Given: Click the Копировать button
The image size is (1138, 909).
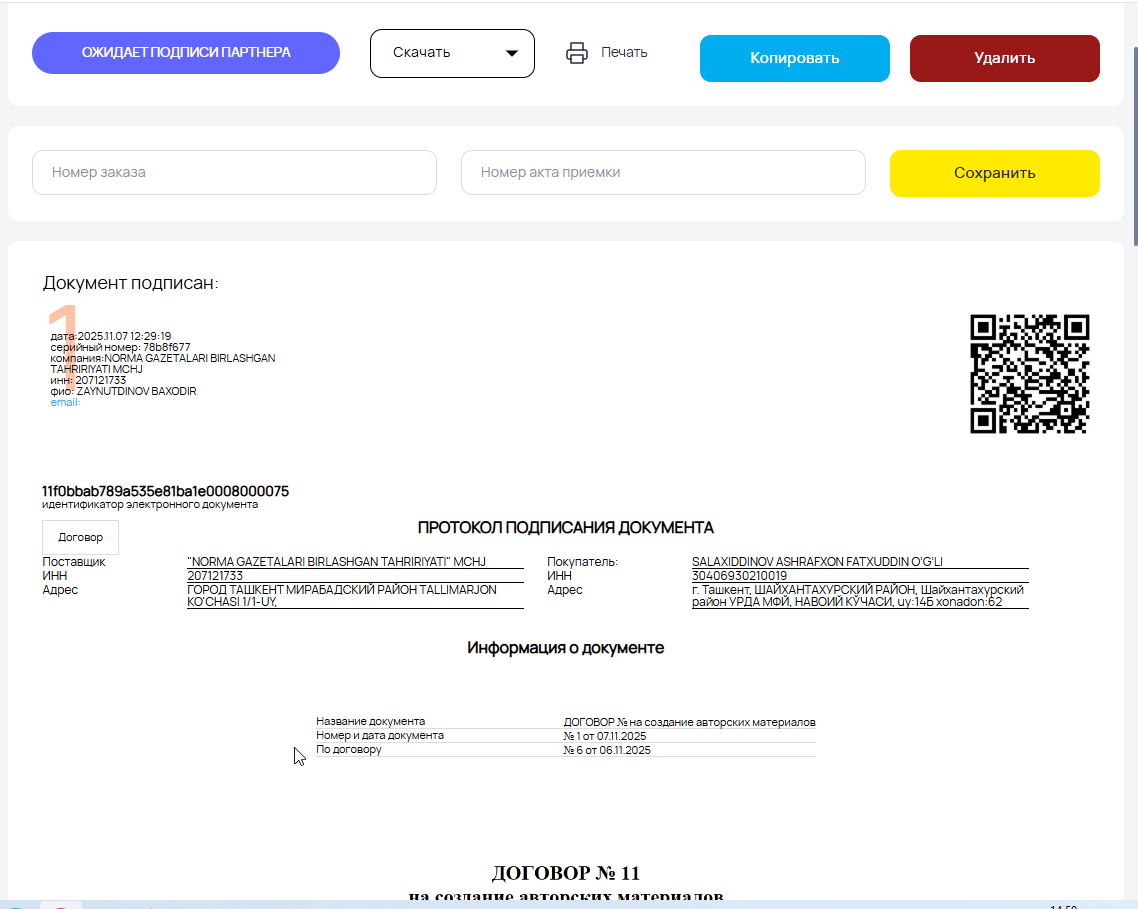Looking at the screenshot, I should (x=795, y=58).
